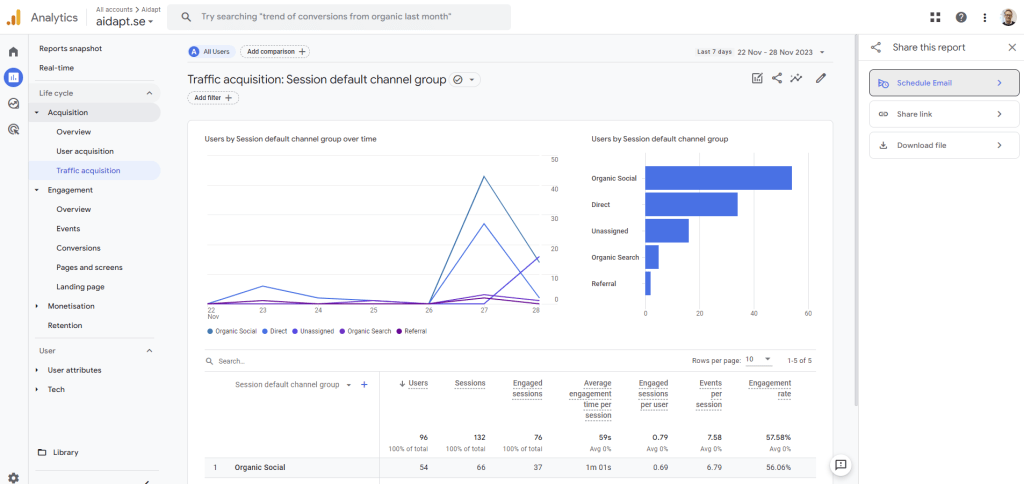Open the feedback chat icon
The width and height of the screenshot is (1024, 484).
coord(841,464)
